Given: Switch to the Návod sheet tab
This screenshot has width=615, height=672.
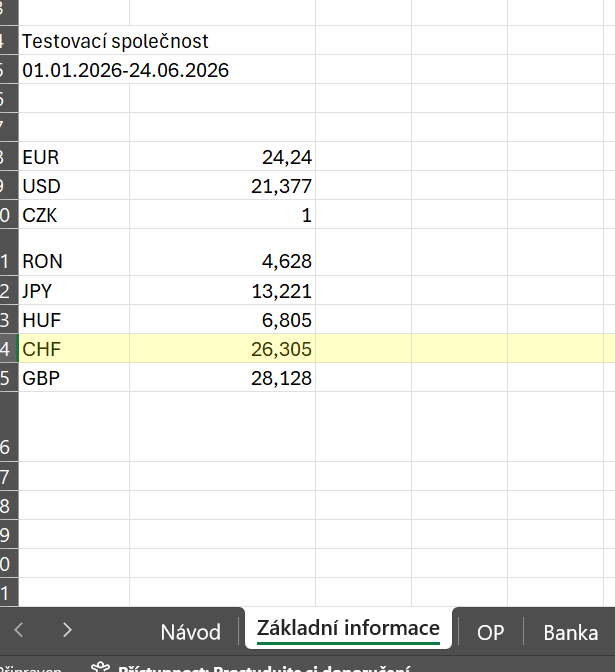Looking at the screenshot, I should tap(190, 632).
